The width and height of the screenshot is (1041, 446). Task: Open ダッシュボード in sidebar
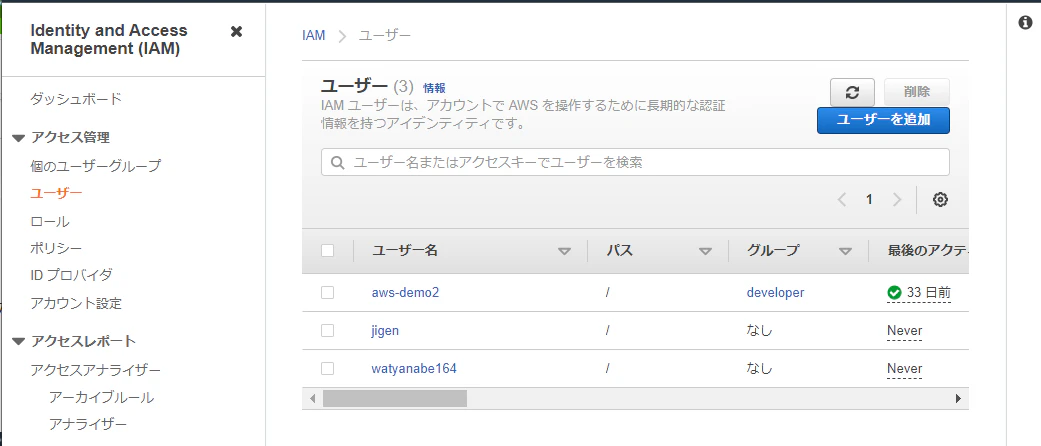point(76,99)
